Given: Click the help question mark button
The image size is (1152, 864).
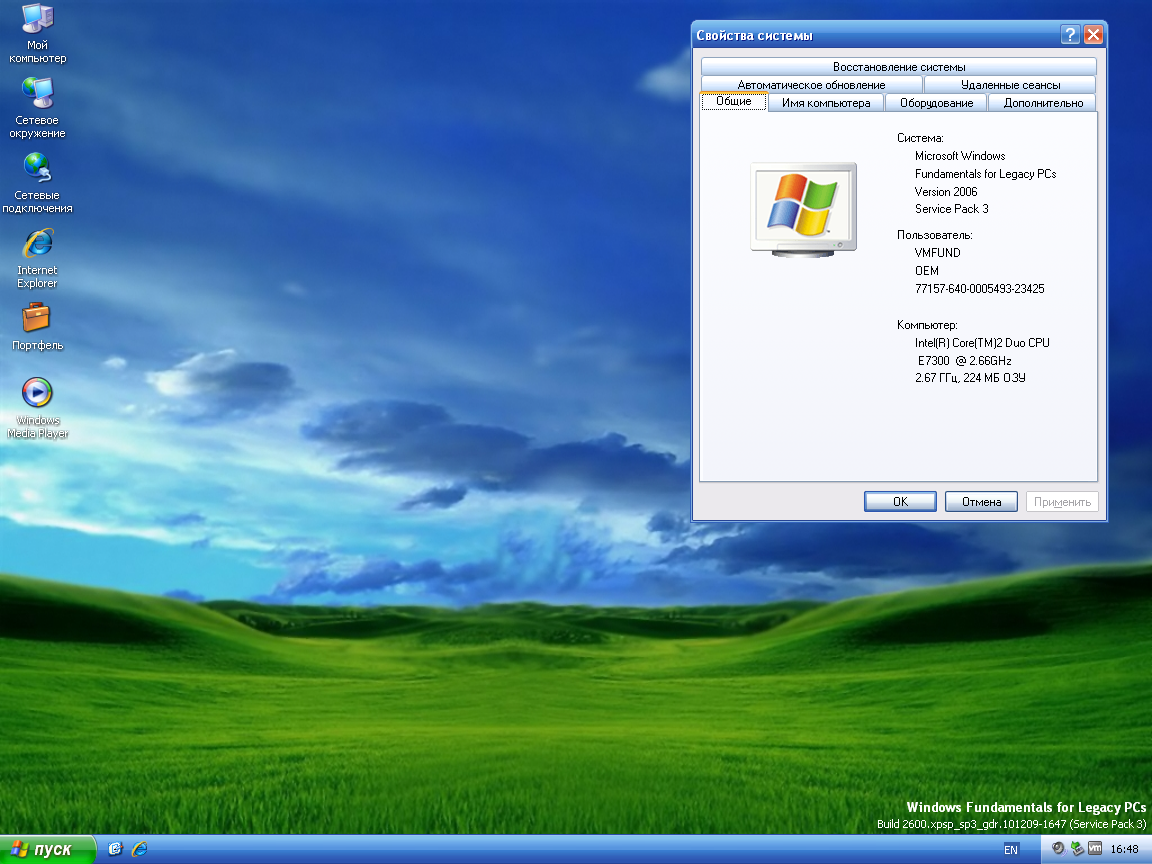Looking at the screenshot, I should click(x=1070, y=35).
